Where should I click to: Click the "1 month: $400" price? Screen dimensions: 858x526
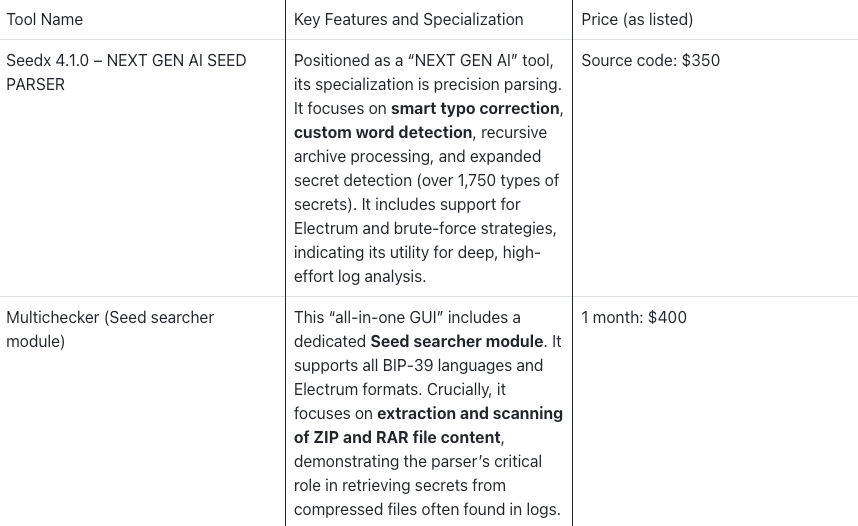point(634,317)
